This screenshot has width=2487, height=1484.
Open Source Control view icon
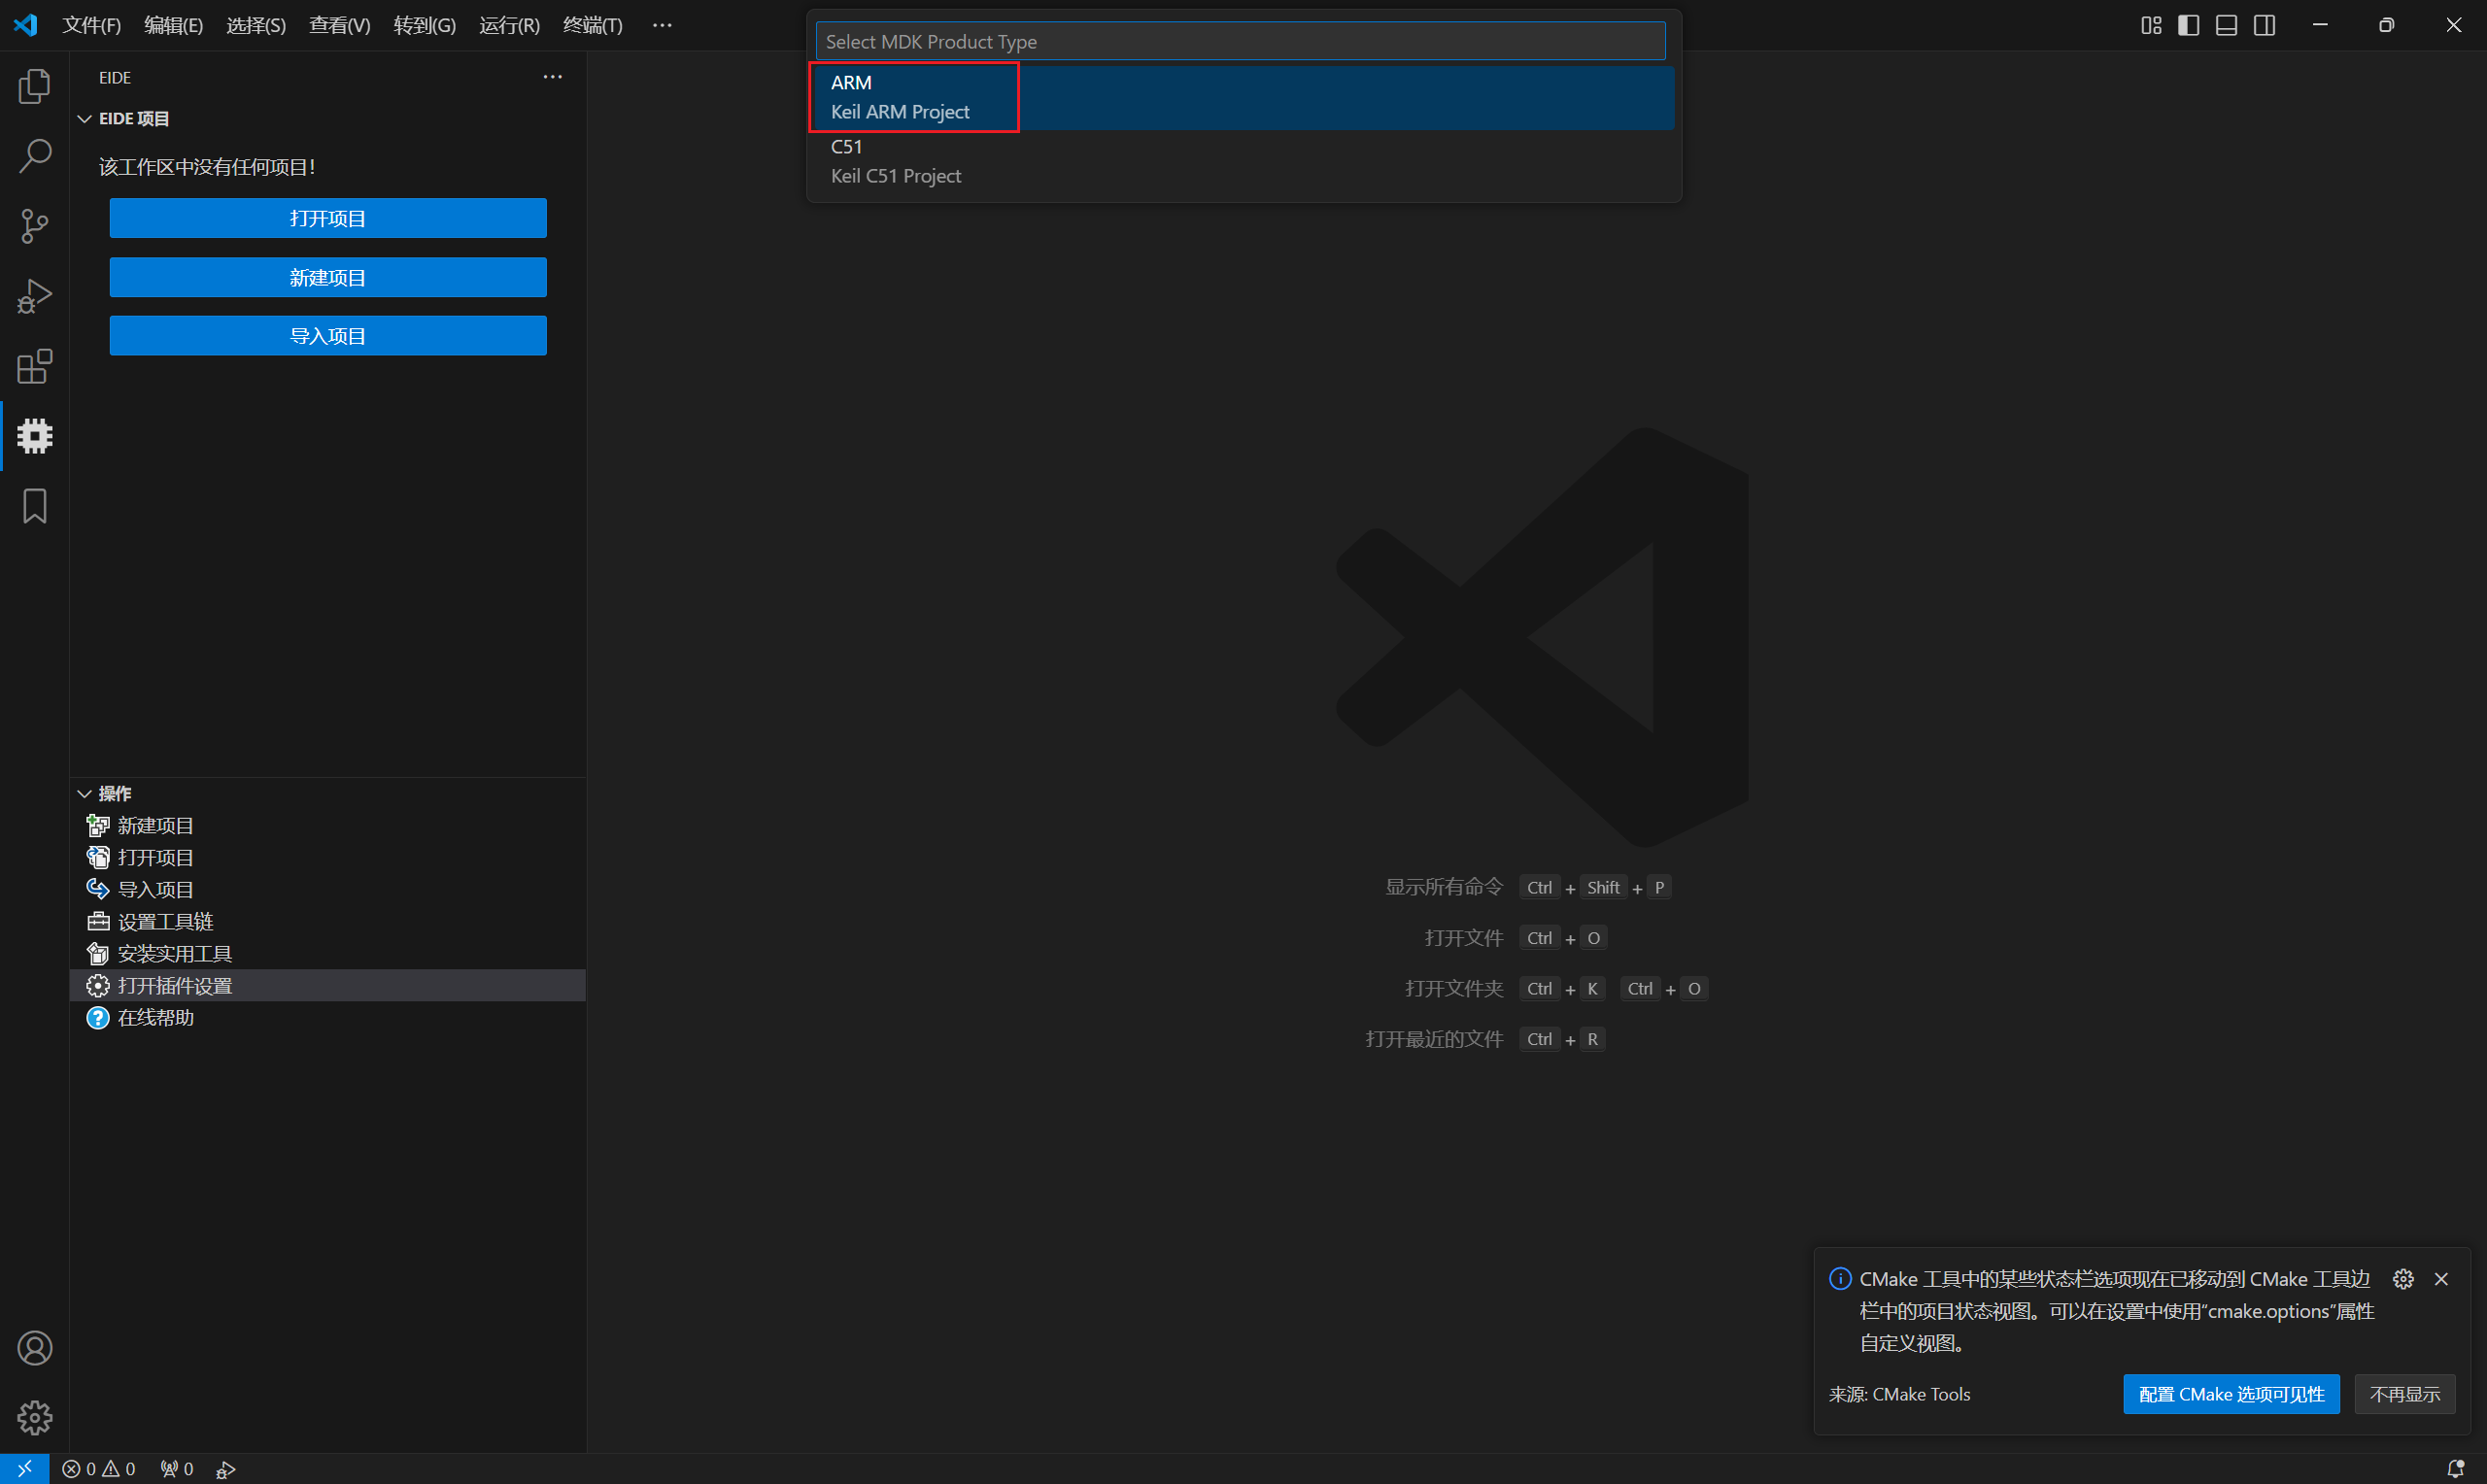pos(35,226)
